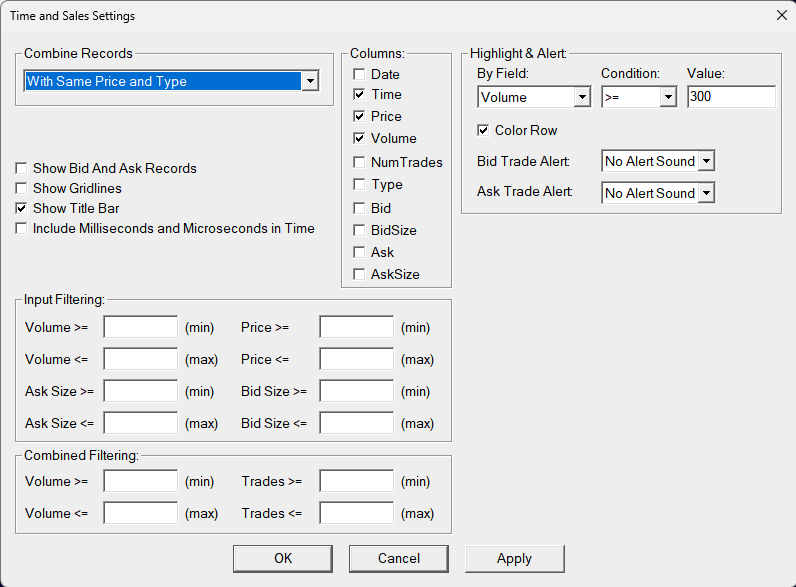Viewport: 796px width, 587px height.
Task: Click the highlight Value input field
Action: pos(731,97)
